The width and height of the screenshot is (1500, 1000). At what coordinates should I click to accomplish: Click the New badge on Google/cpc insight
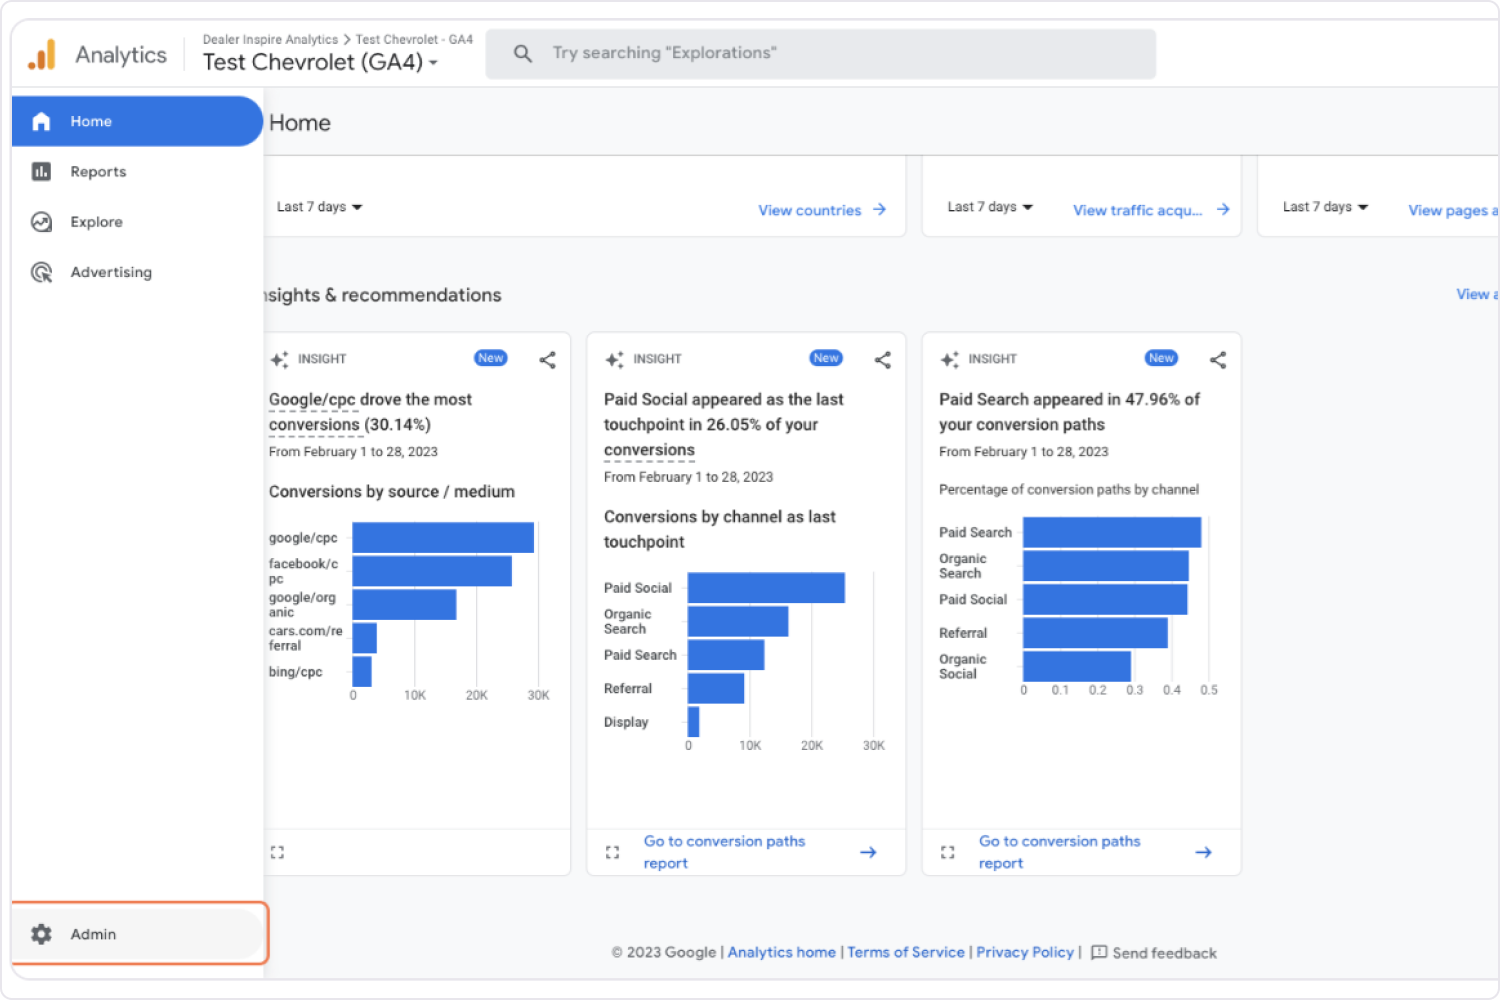click(491, 358)
